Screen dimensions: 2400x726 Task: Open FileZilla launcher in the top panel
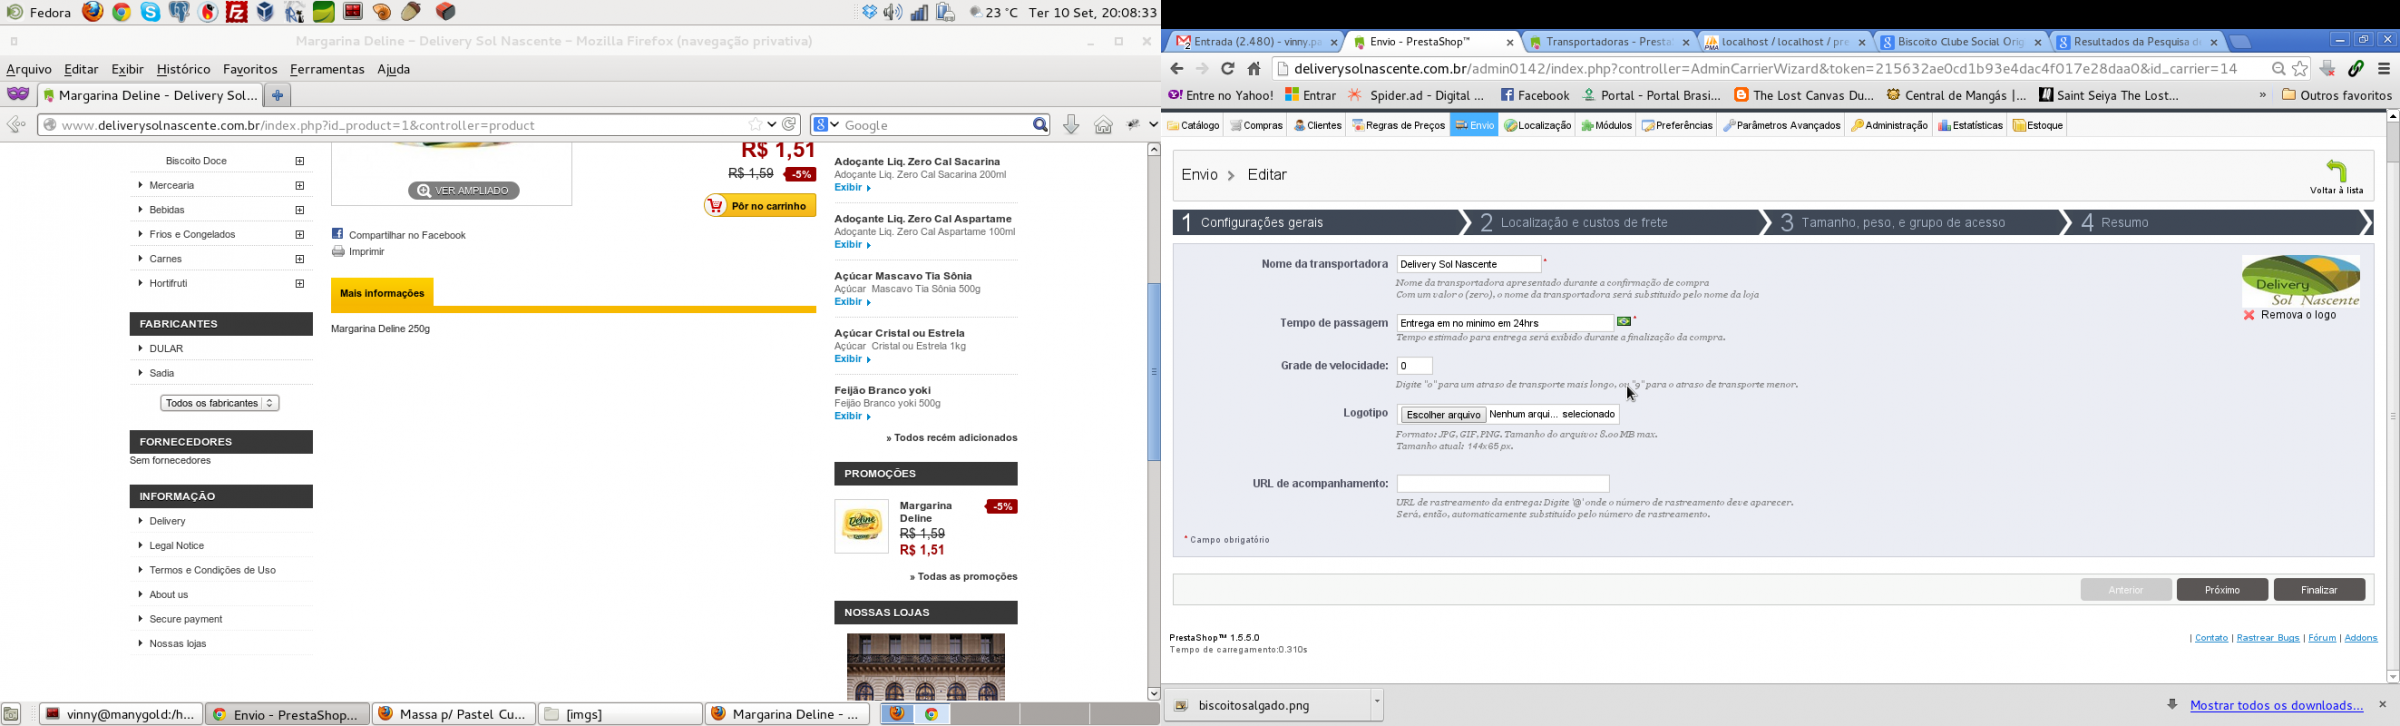[237, 12]
